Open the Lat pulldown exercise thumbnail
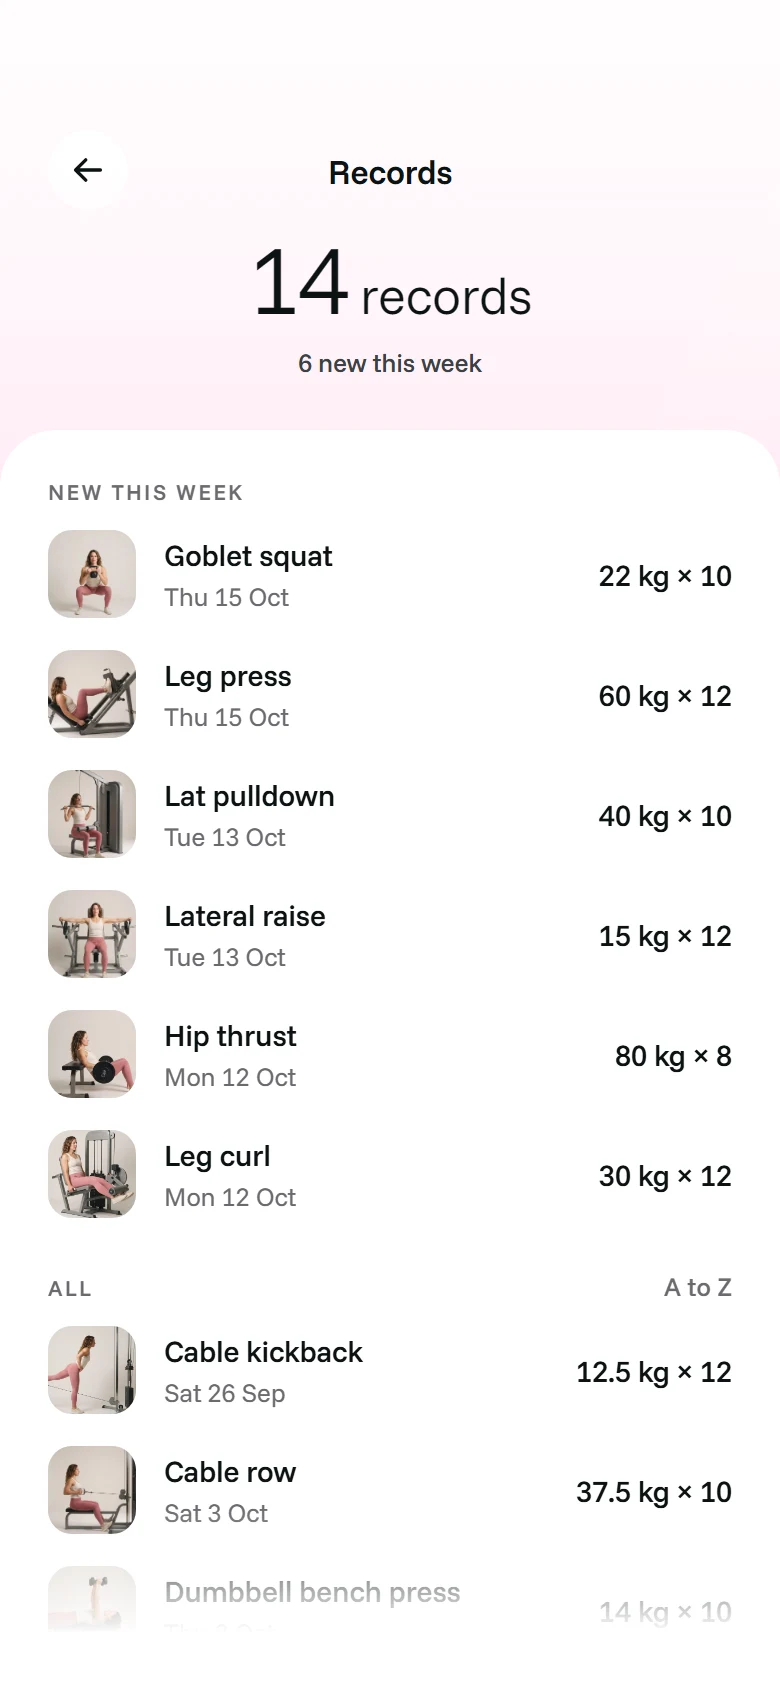The width and height of the screenshot is (780, 1688). click(x=92, y=814)
